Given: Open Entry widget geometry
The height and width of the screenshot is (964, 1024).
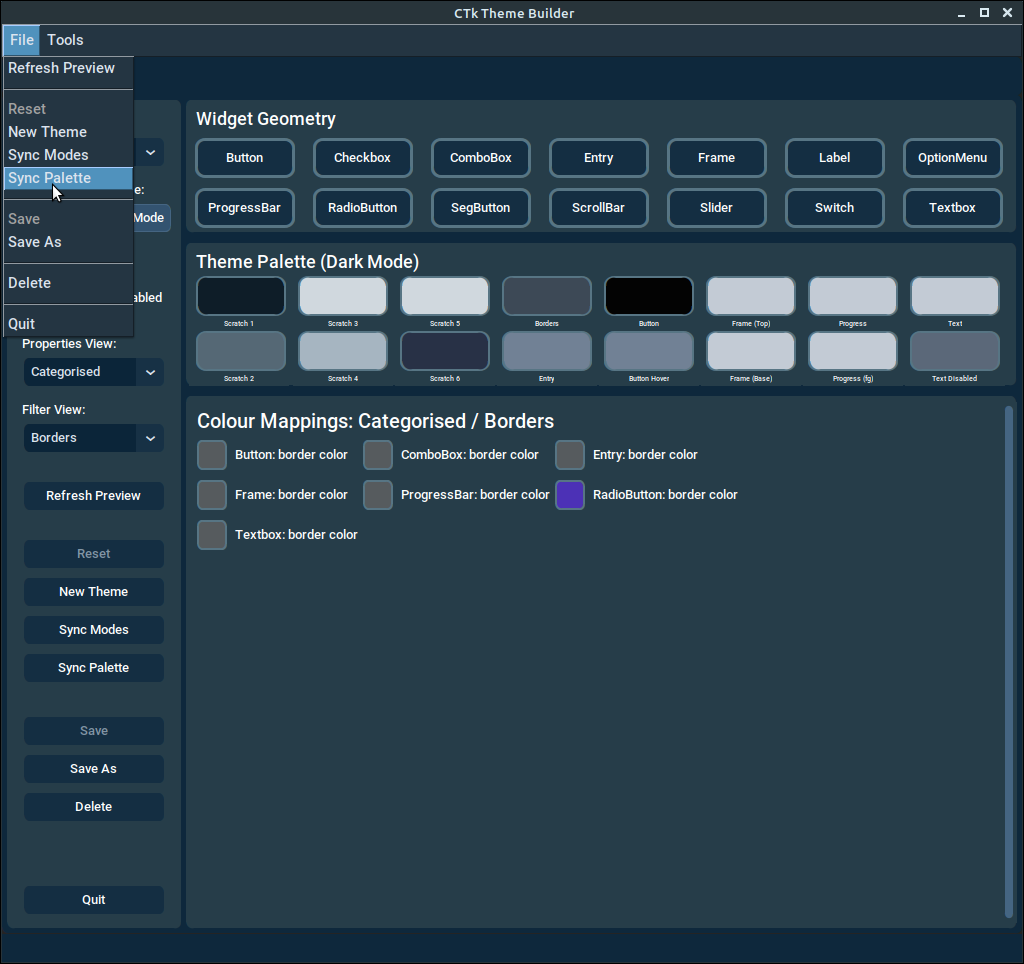Looking at the screenshot, I should coord(599,157).
